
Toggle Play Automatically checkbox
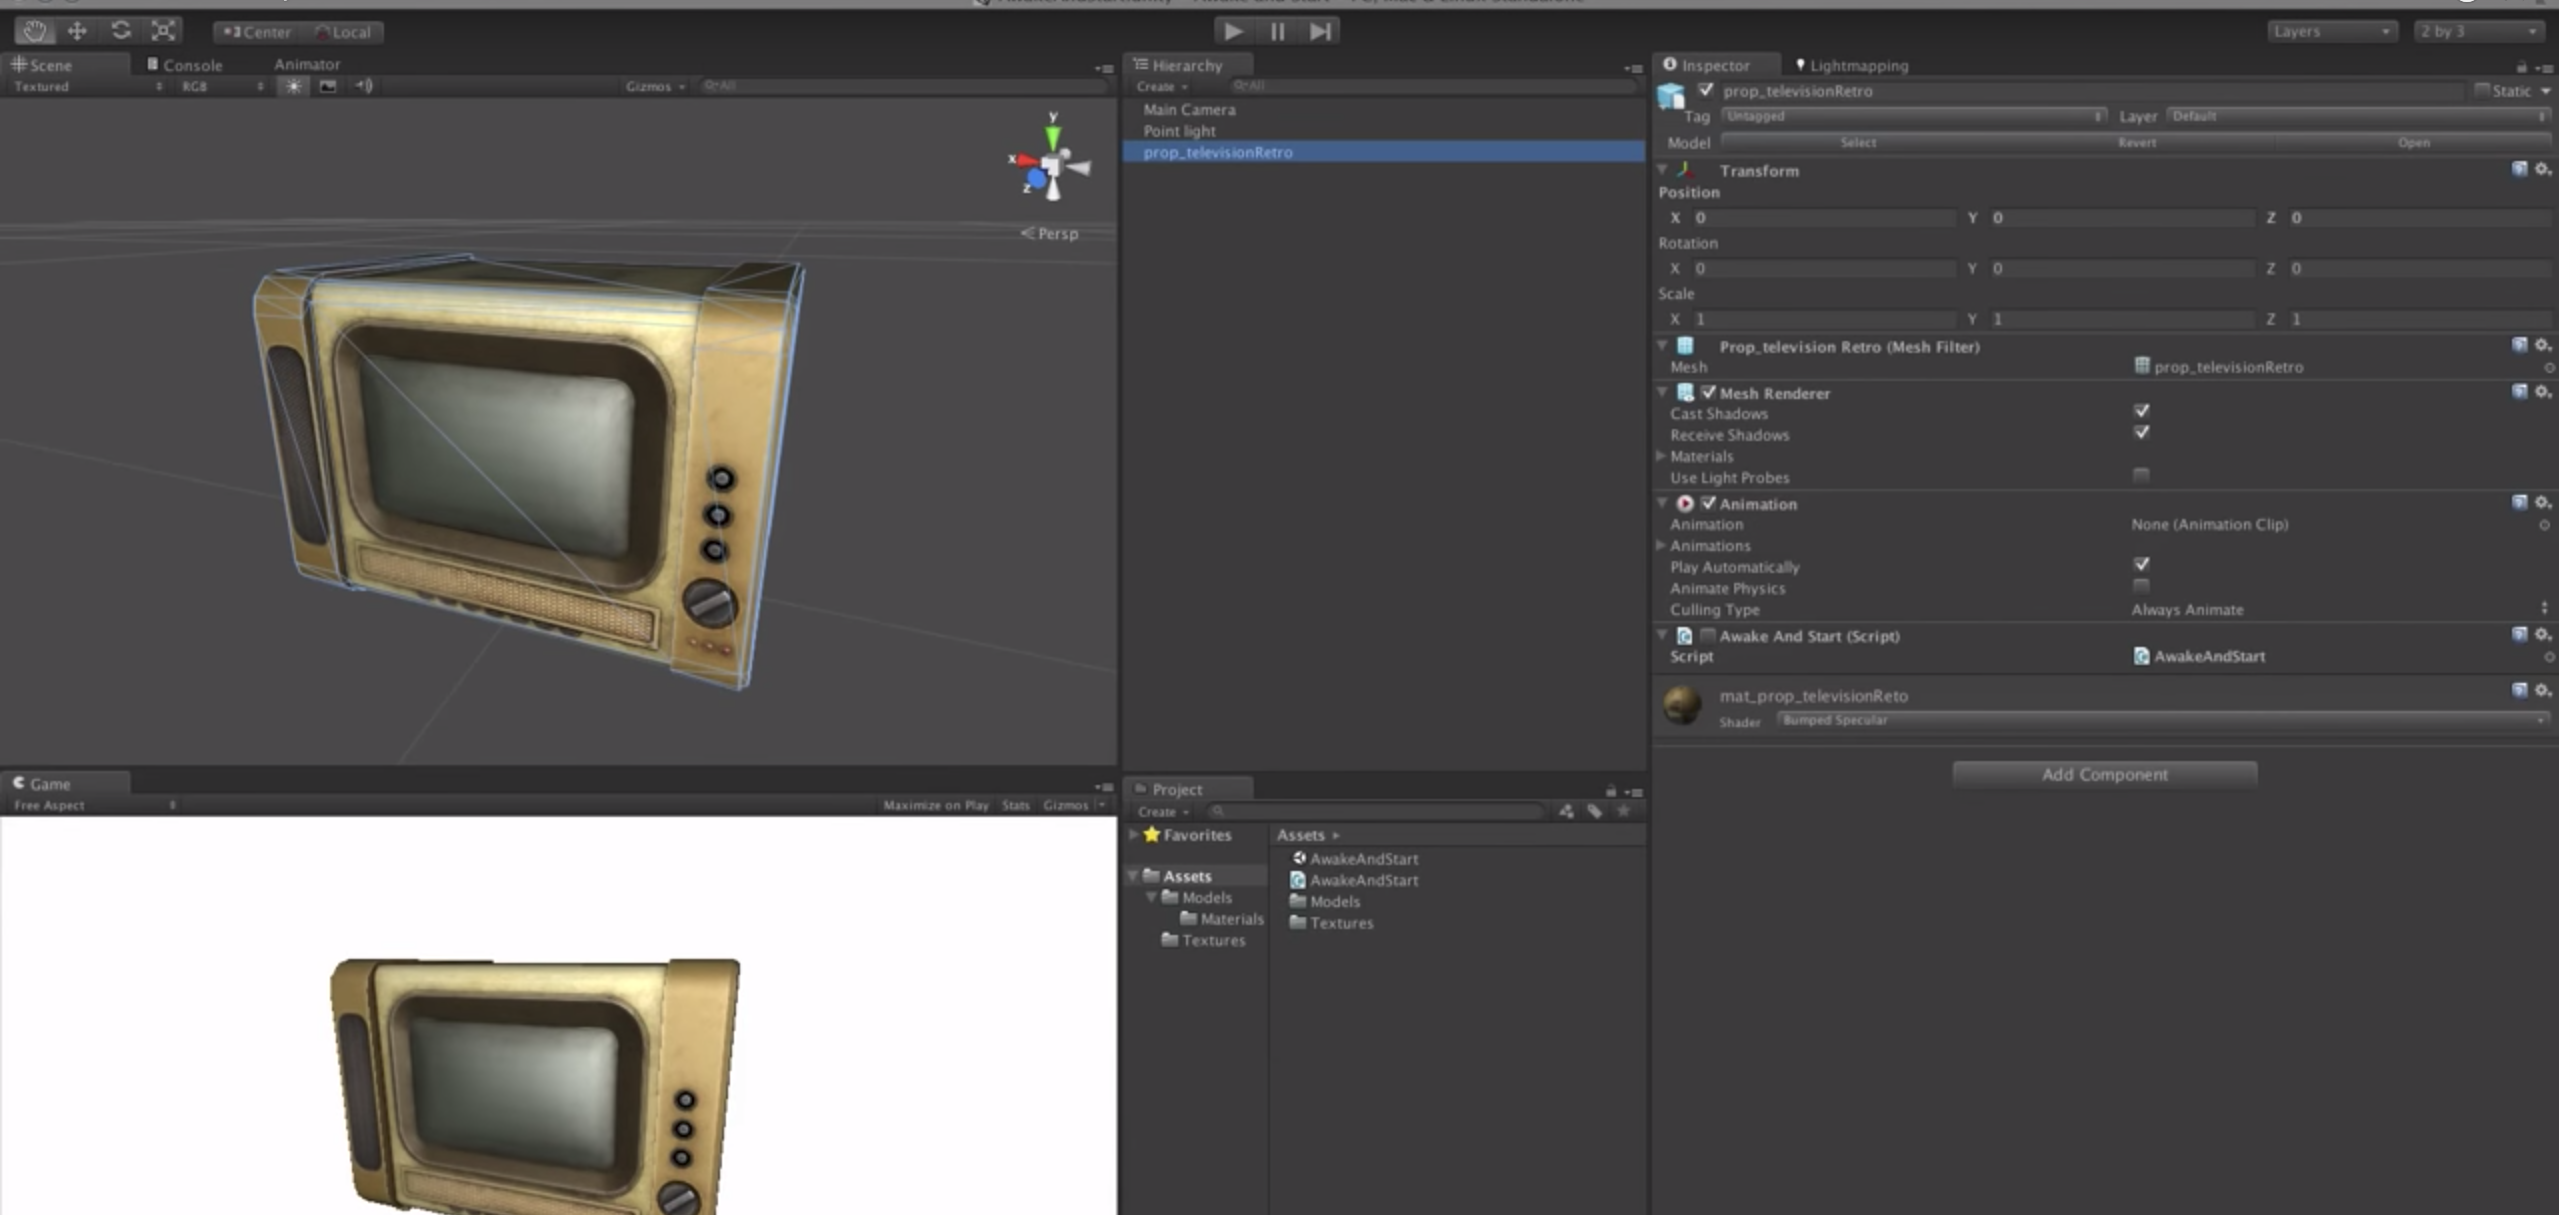coord(2140,565)
